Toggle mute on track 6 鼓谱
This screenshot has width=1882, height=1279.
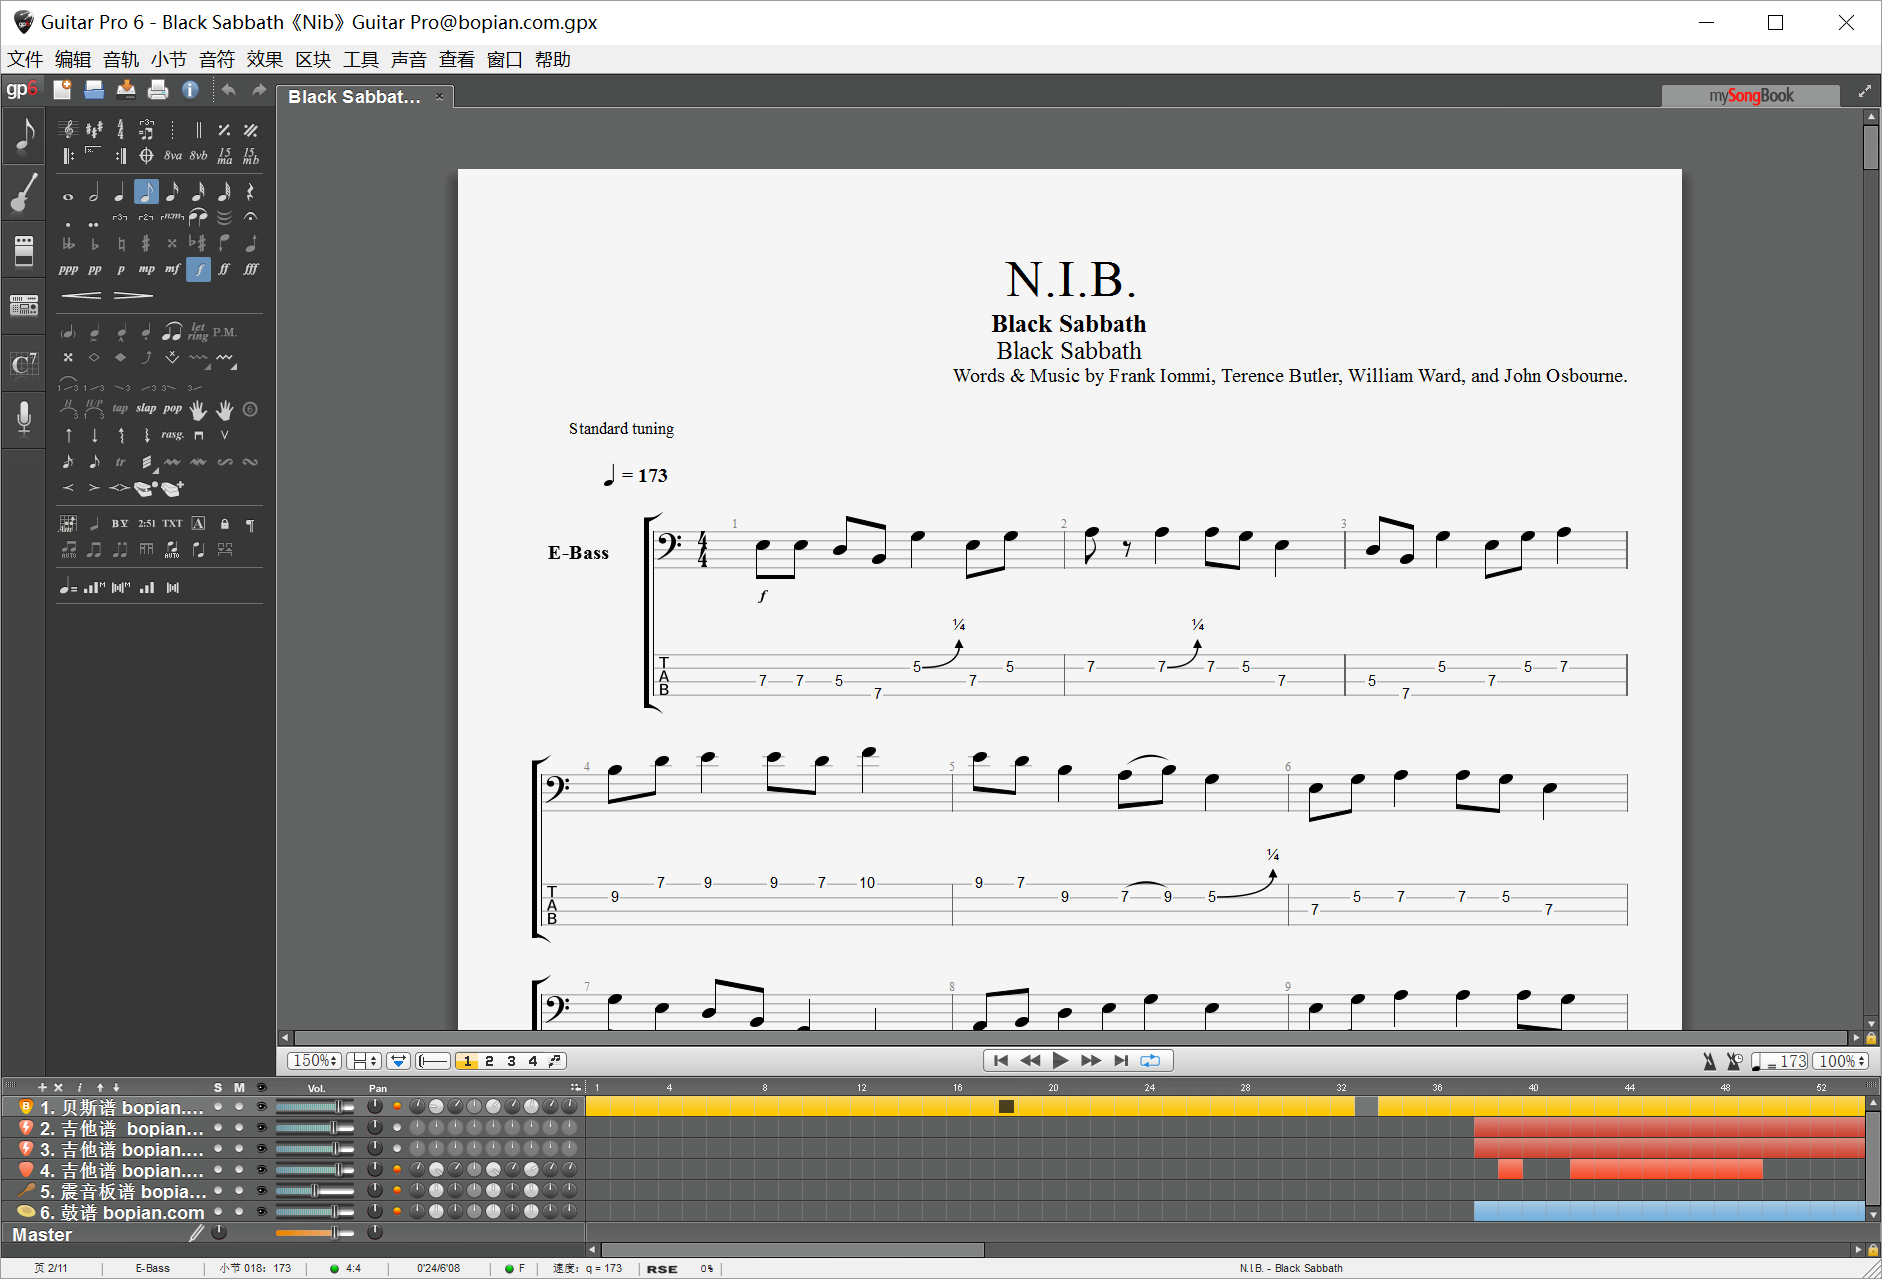pyautogui.click(x=239, y=1212)
